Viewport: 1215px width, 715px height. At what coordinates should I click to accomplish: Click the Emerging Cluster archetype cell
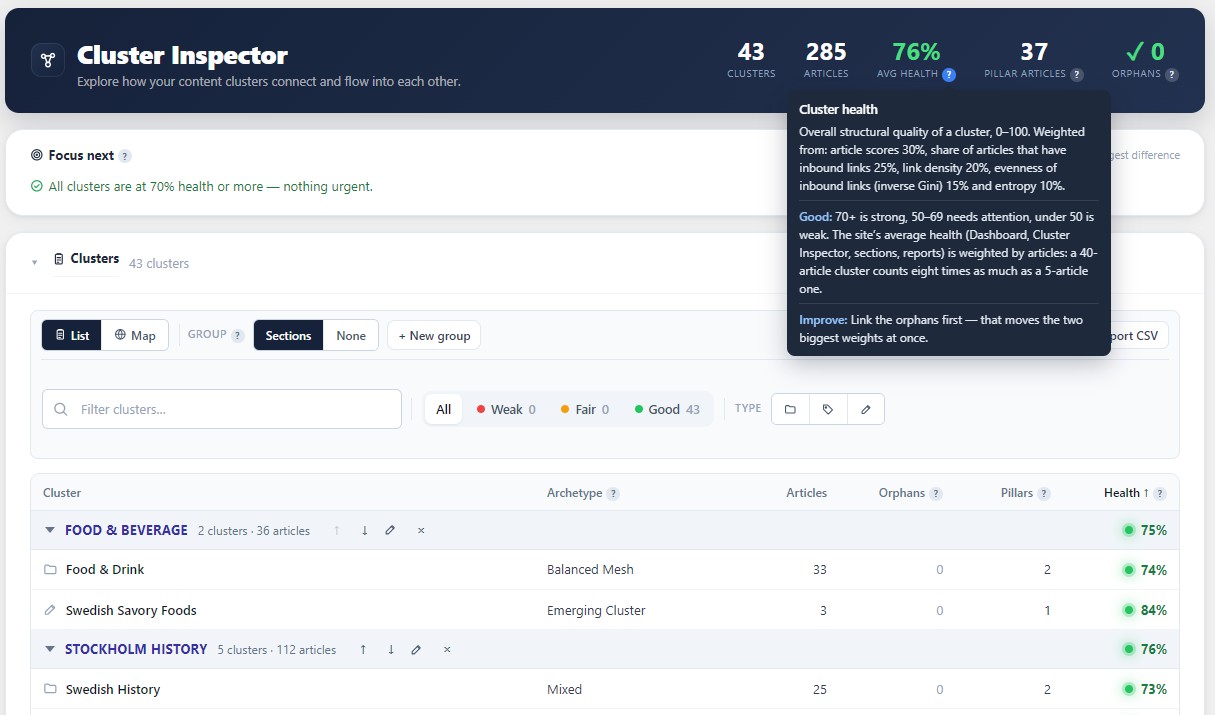pyautogui.click(x=596, y=610)
